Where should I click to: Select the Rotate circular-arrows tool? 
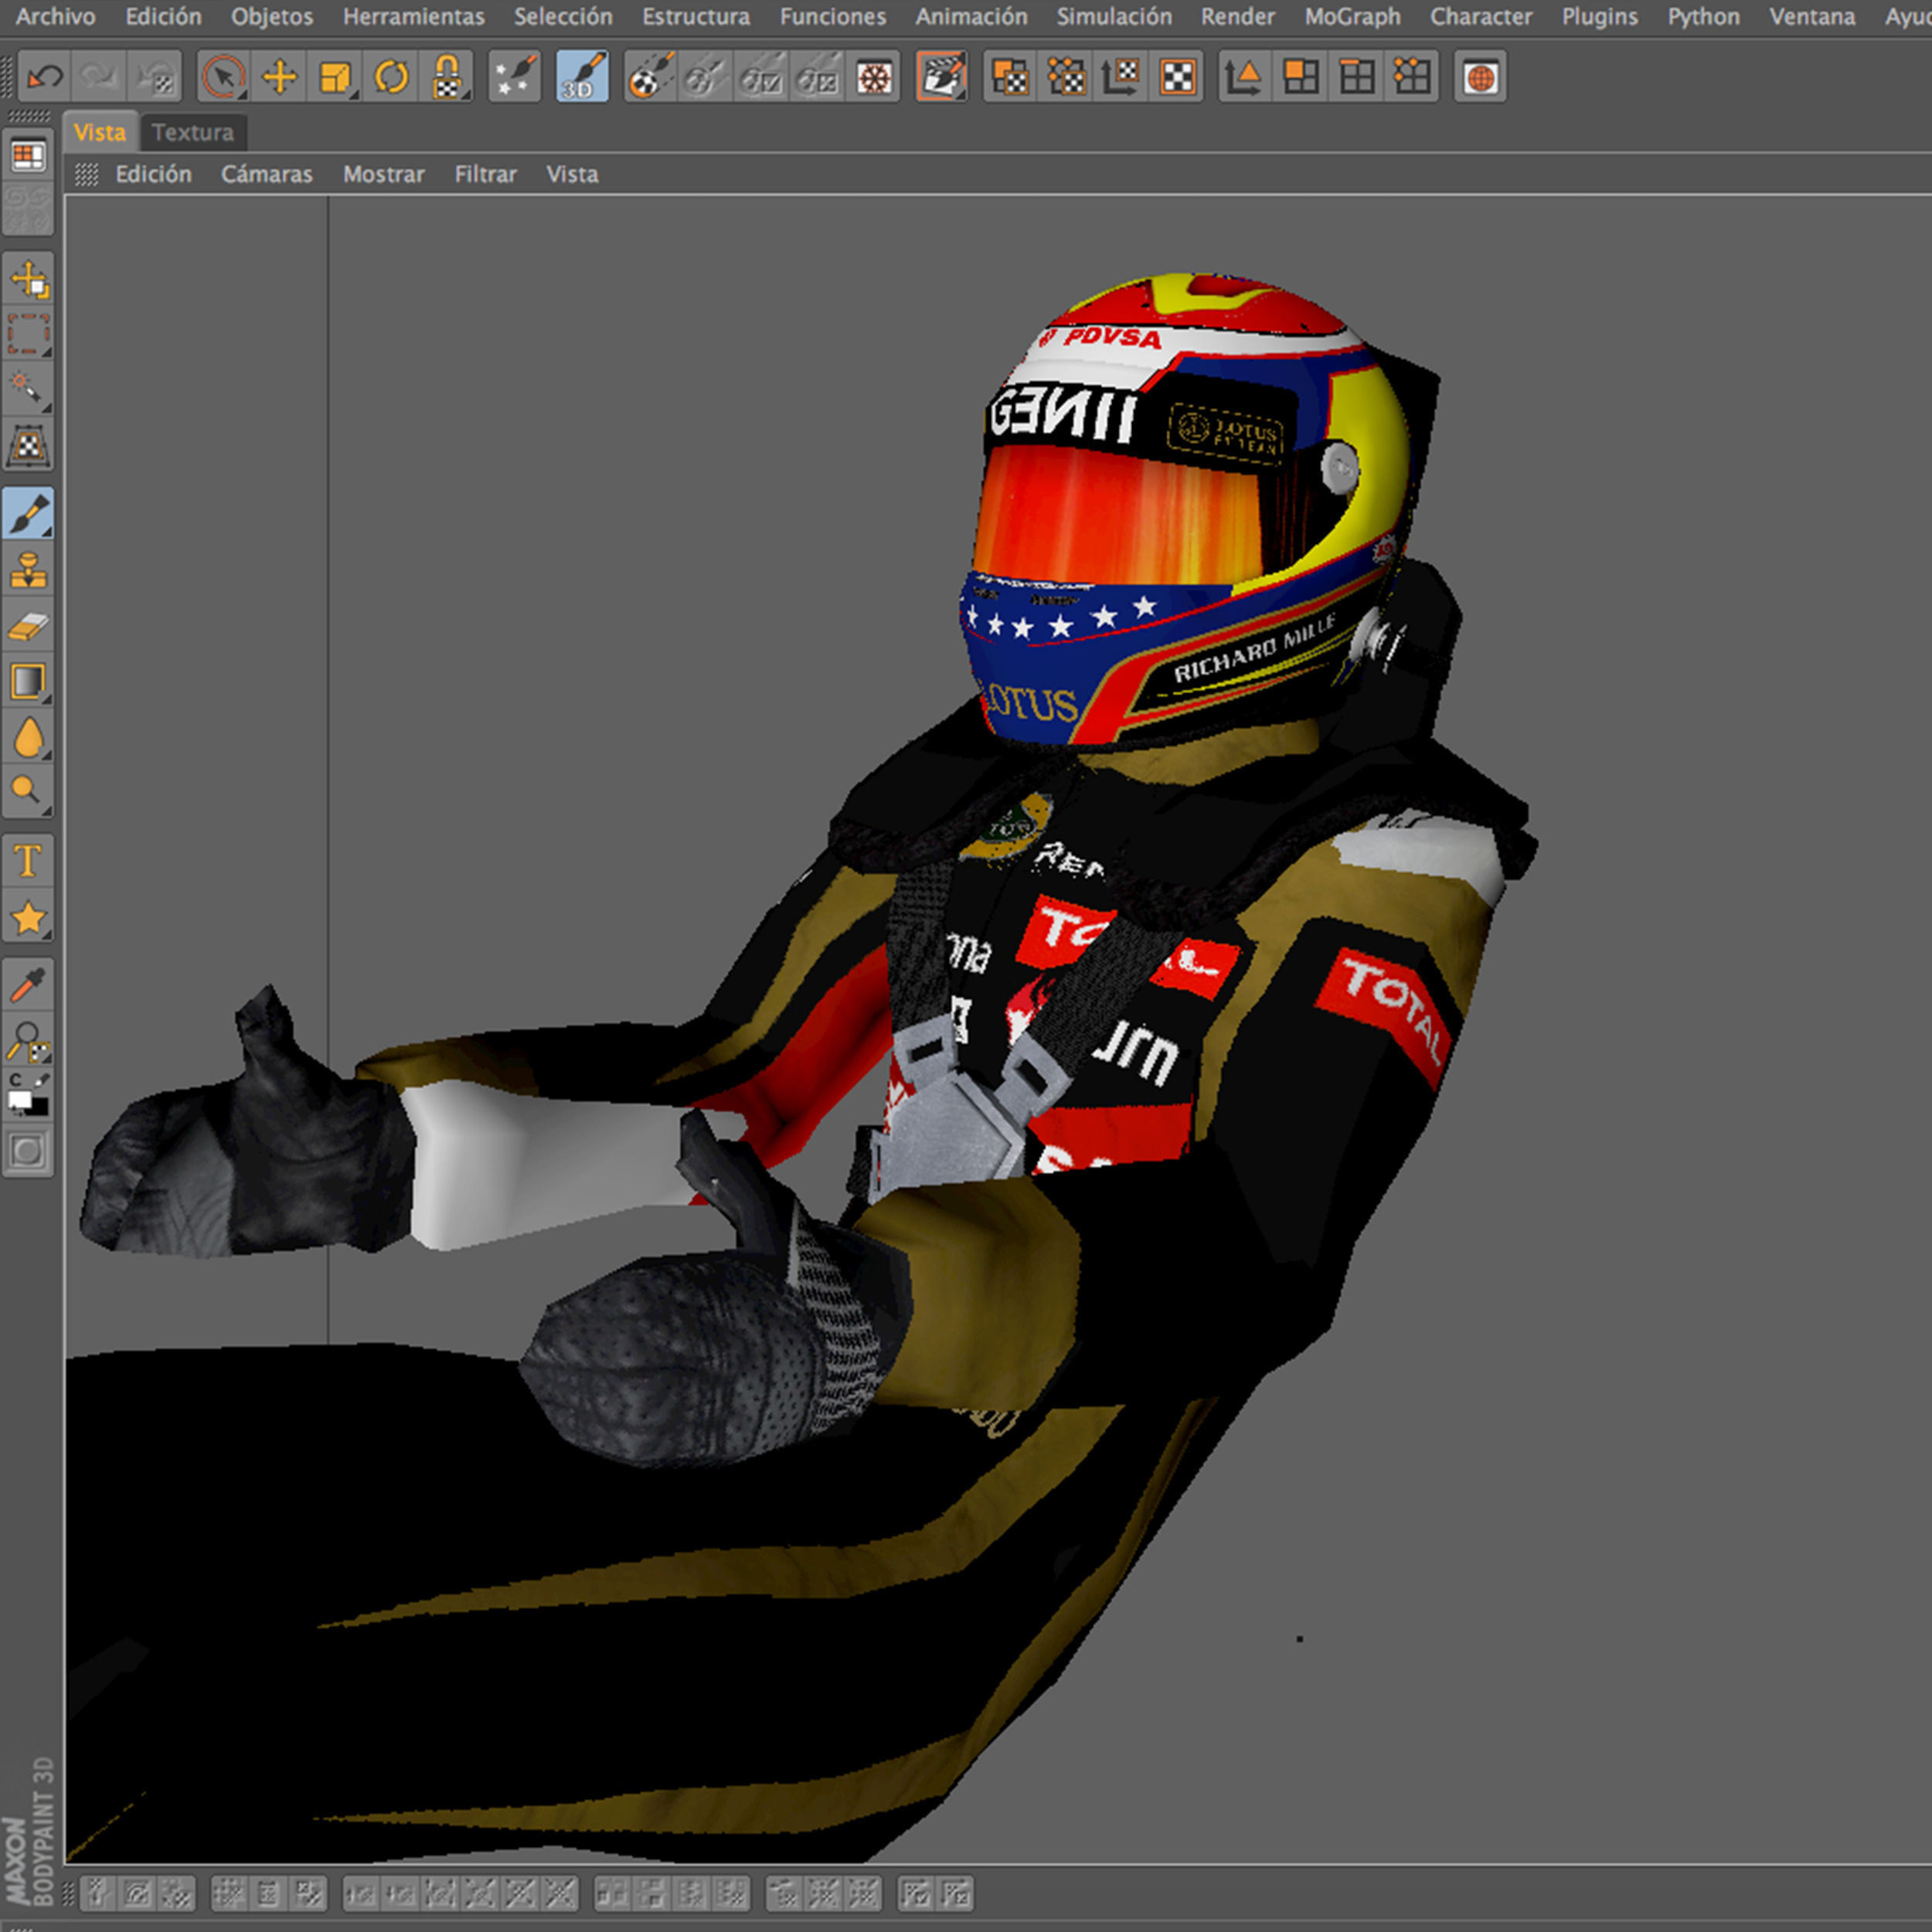point(391,77)
